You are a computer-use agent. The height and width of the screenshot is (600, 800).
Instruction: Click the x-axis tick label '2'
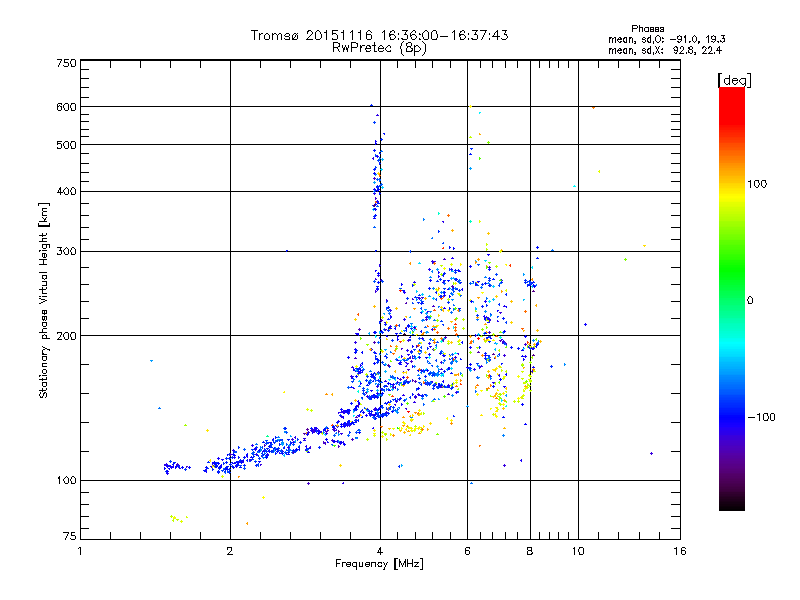click(x=230, y=551)
